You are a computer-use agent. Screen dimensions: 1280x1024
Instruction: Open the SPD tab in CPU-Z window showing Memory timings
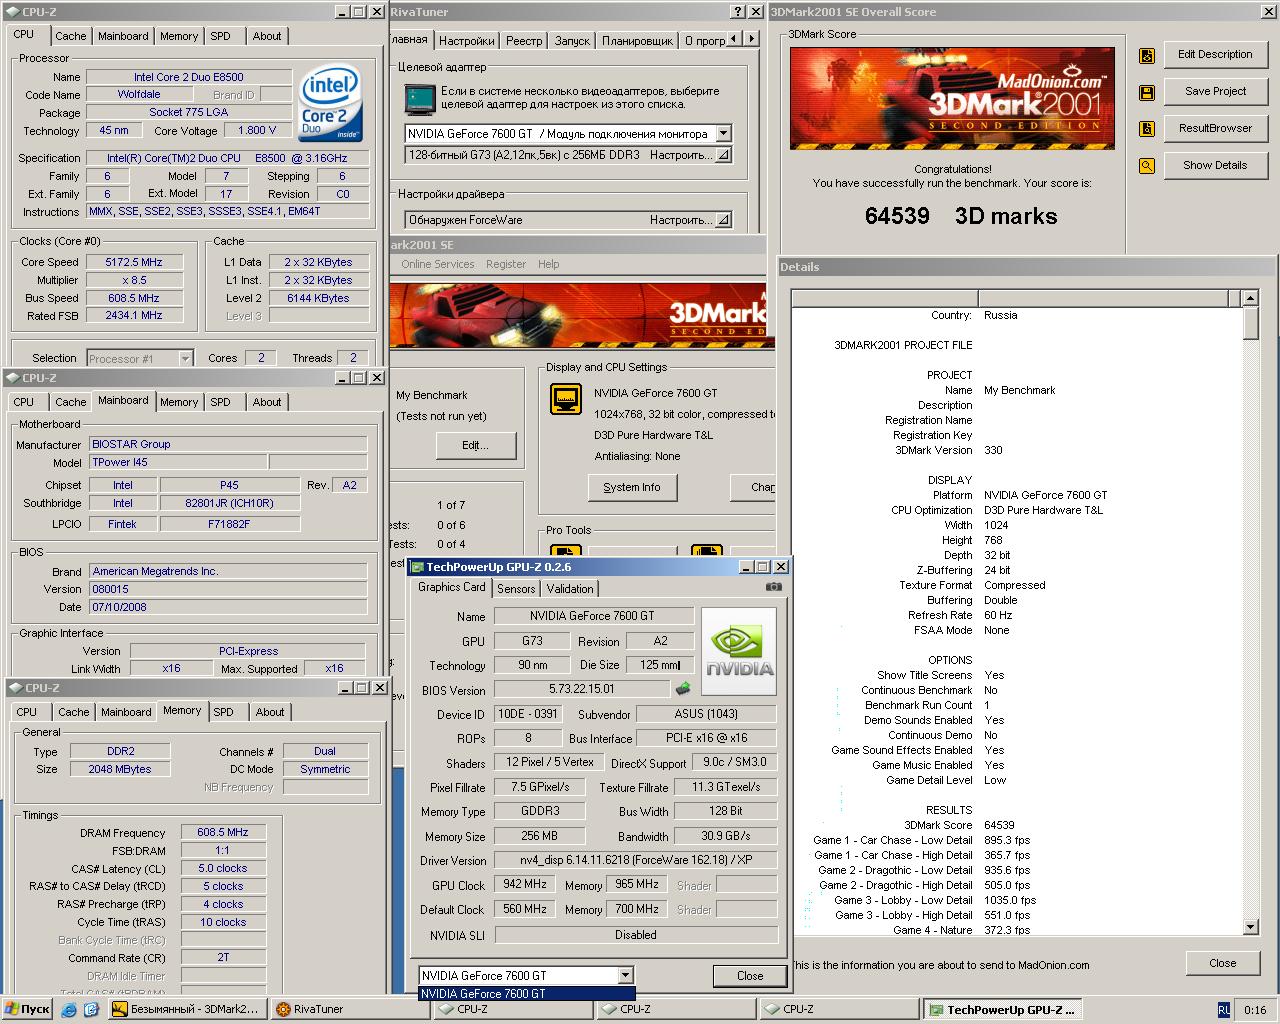pyautogui.click(x=223, y=712)
